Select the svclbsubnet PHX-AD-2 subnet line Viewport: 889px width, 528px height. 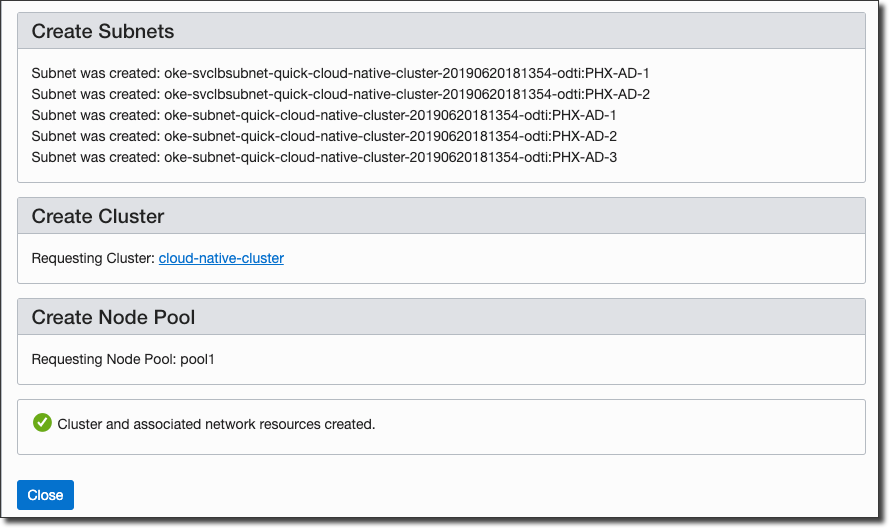341,94
